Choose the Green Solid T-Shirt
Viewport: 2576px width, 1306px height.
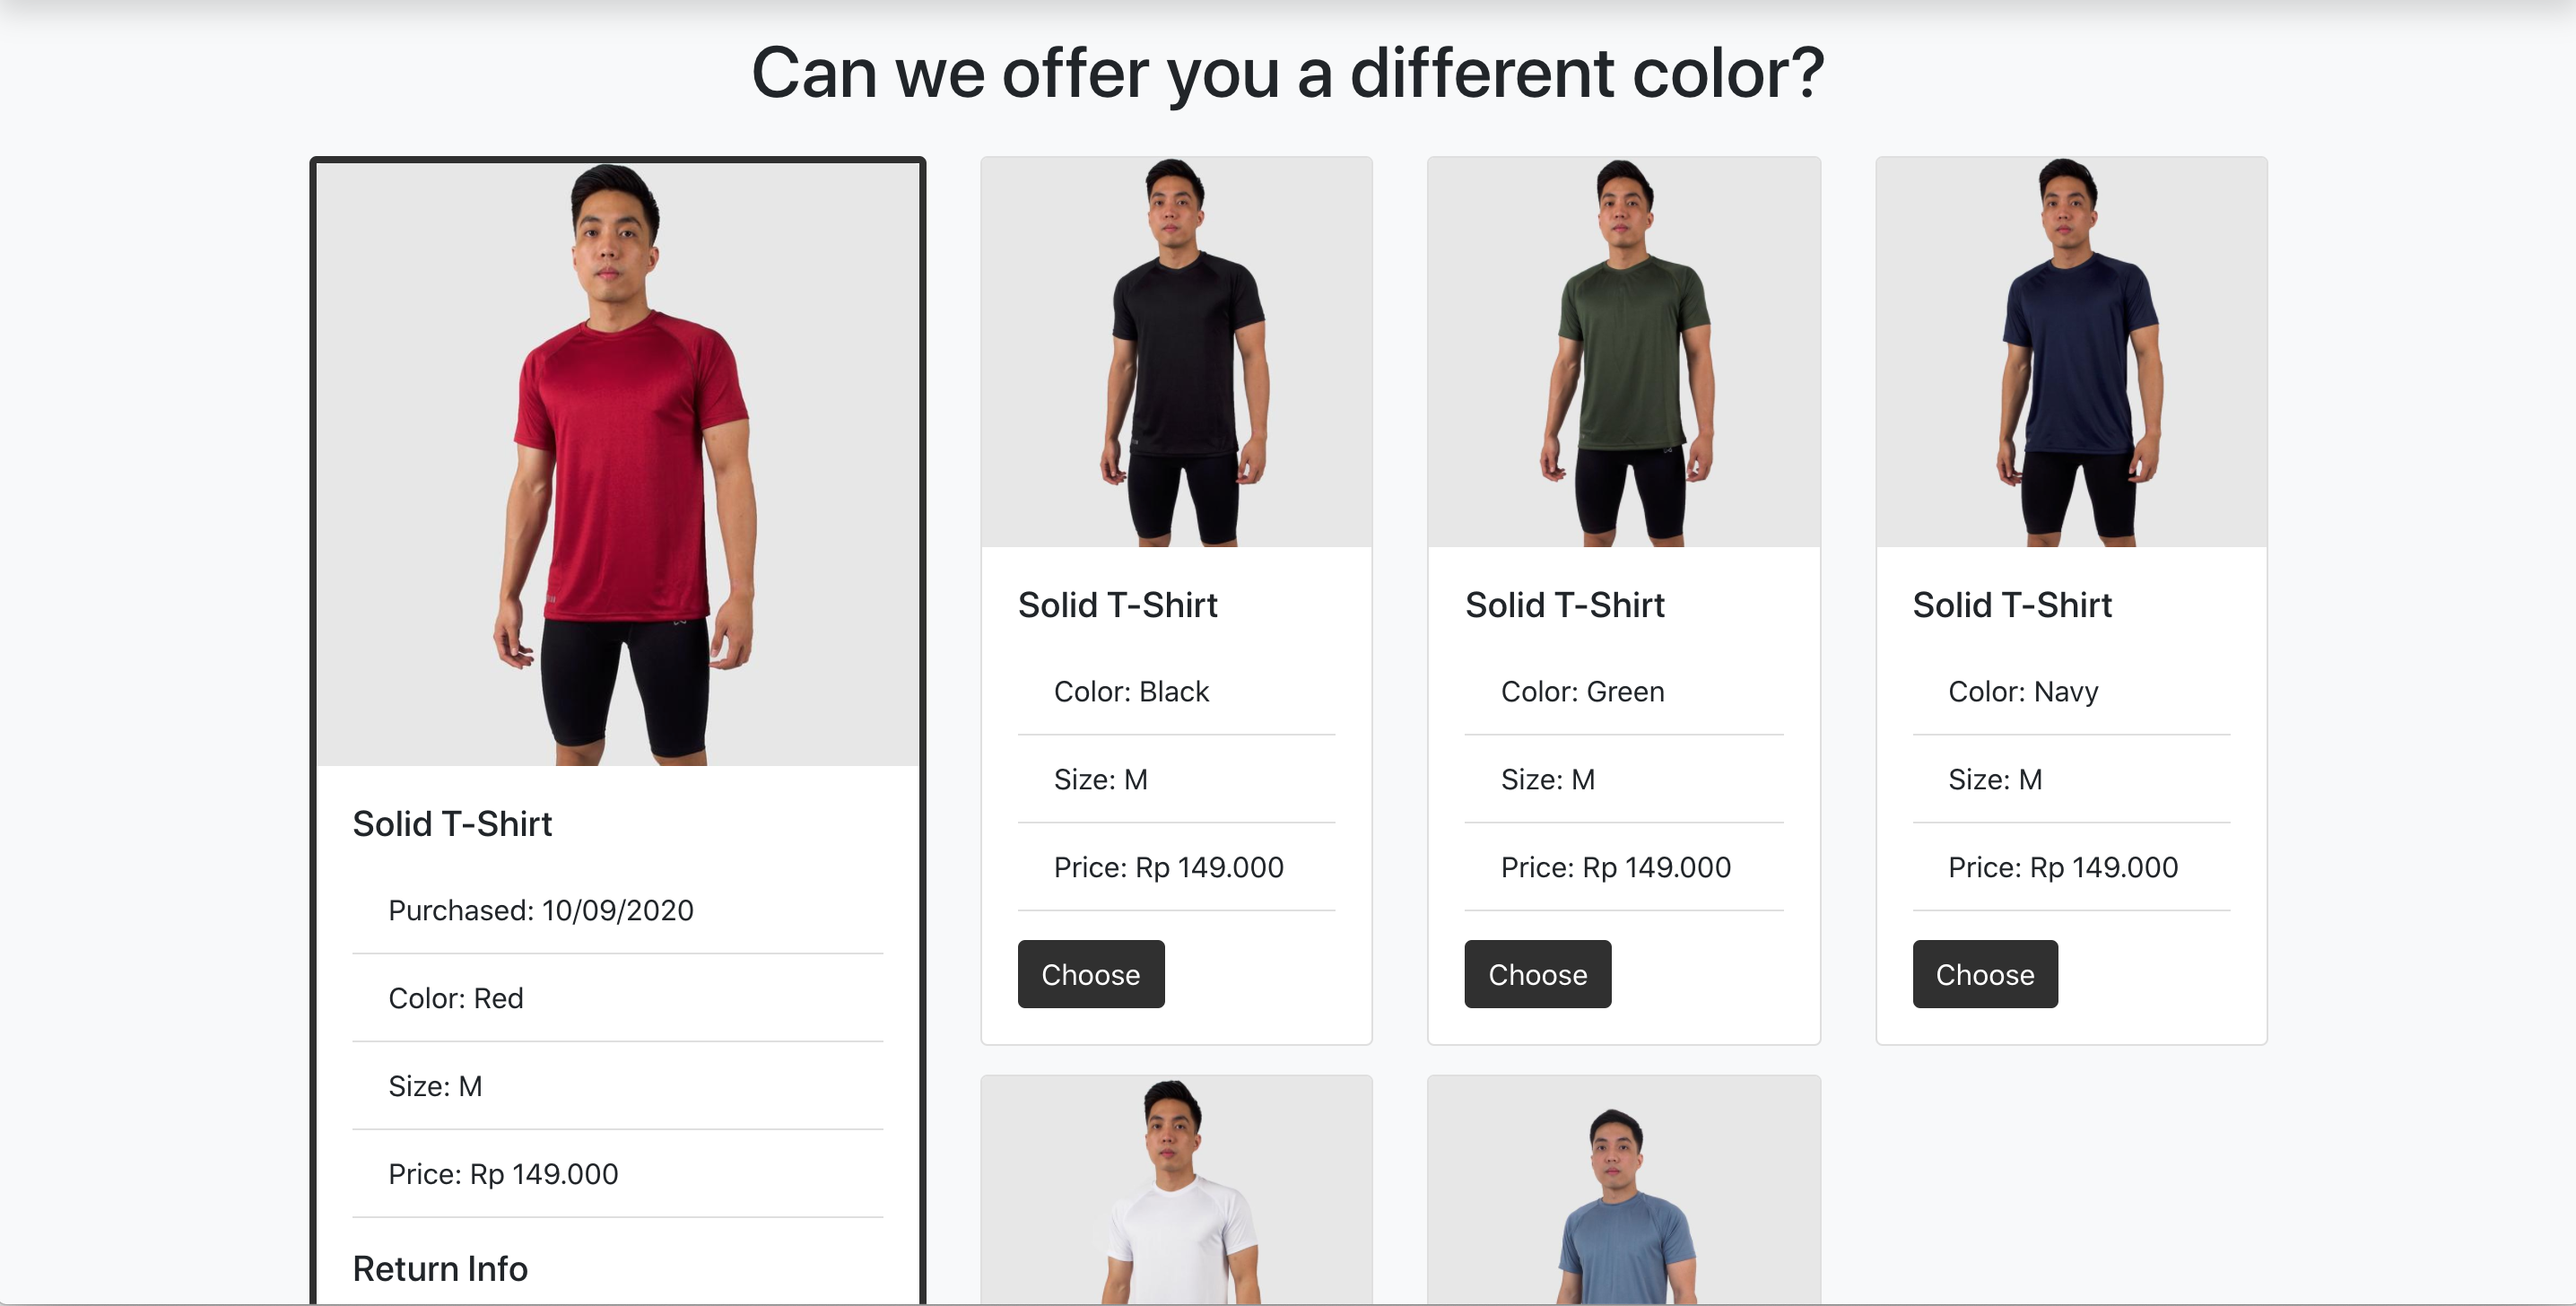pyautogui.click(x=1537, y=974)
